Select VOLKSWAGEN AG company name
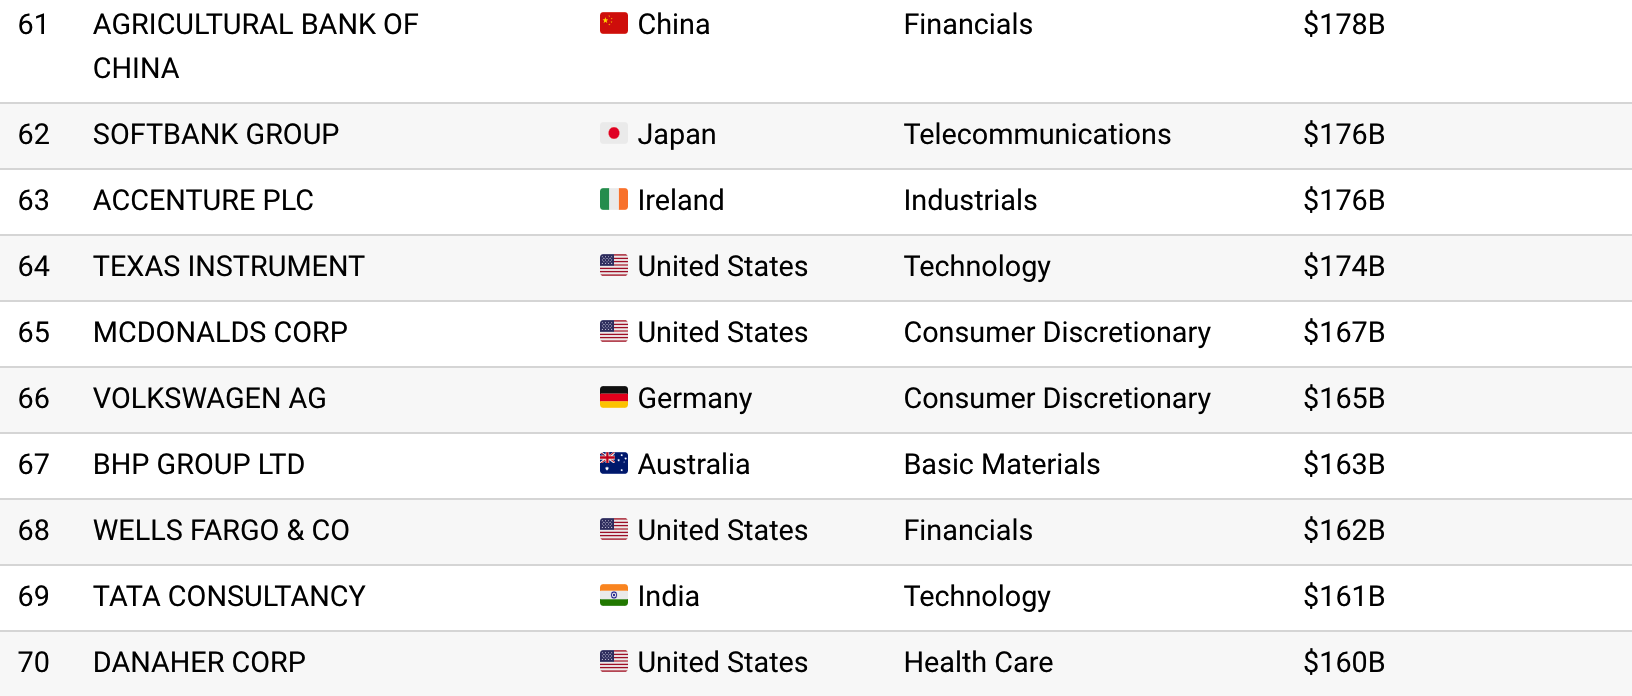Image resolution: width=1632 pixels, height=696 pixels. click(209, 398)
